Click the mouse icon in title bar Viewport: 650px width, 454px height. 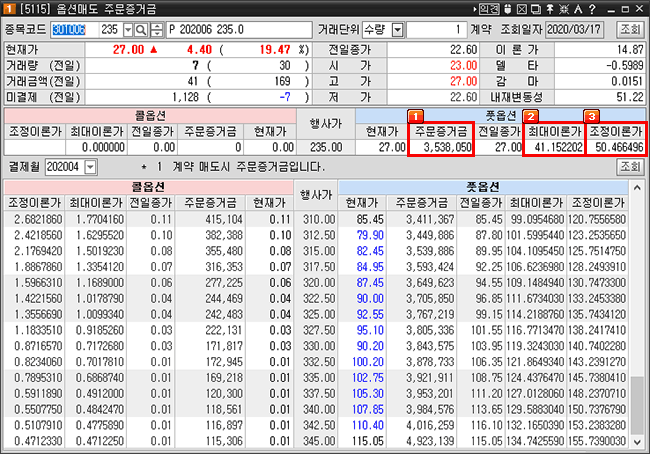pyautogui.click(x=507, y=9)
